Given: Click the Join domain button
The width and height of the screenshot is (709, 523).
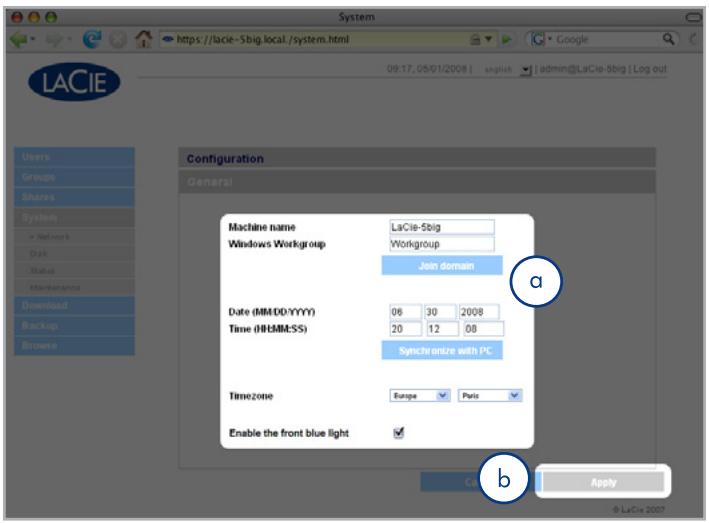Looking at the screenshot, I should pyautogui.click(x=442, y=265).
